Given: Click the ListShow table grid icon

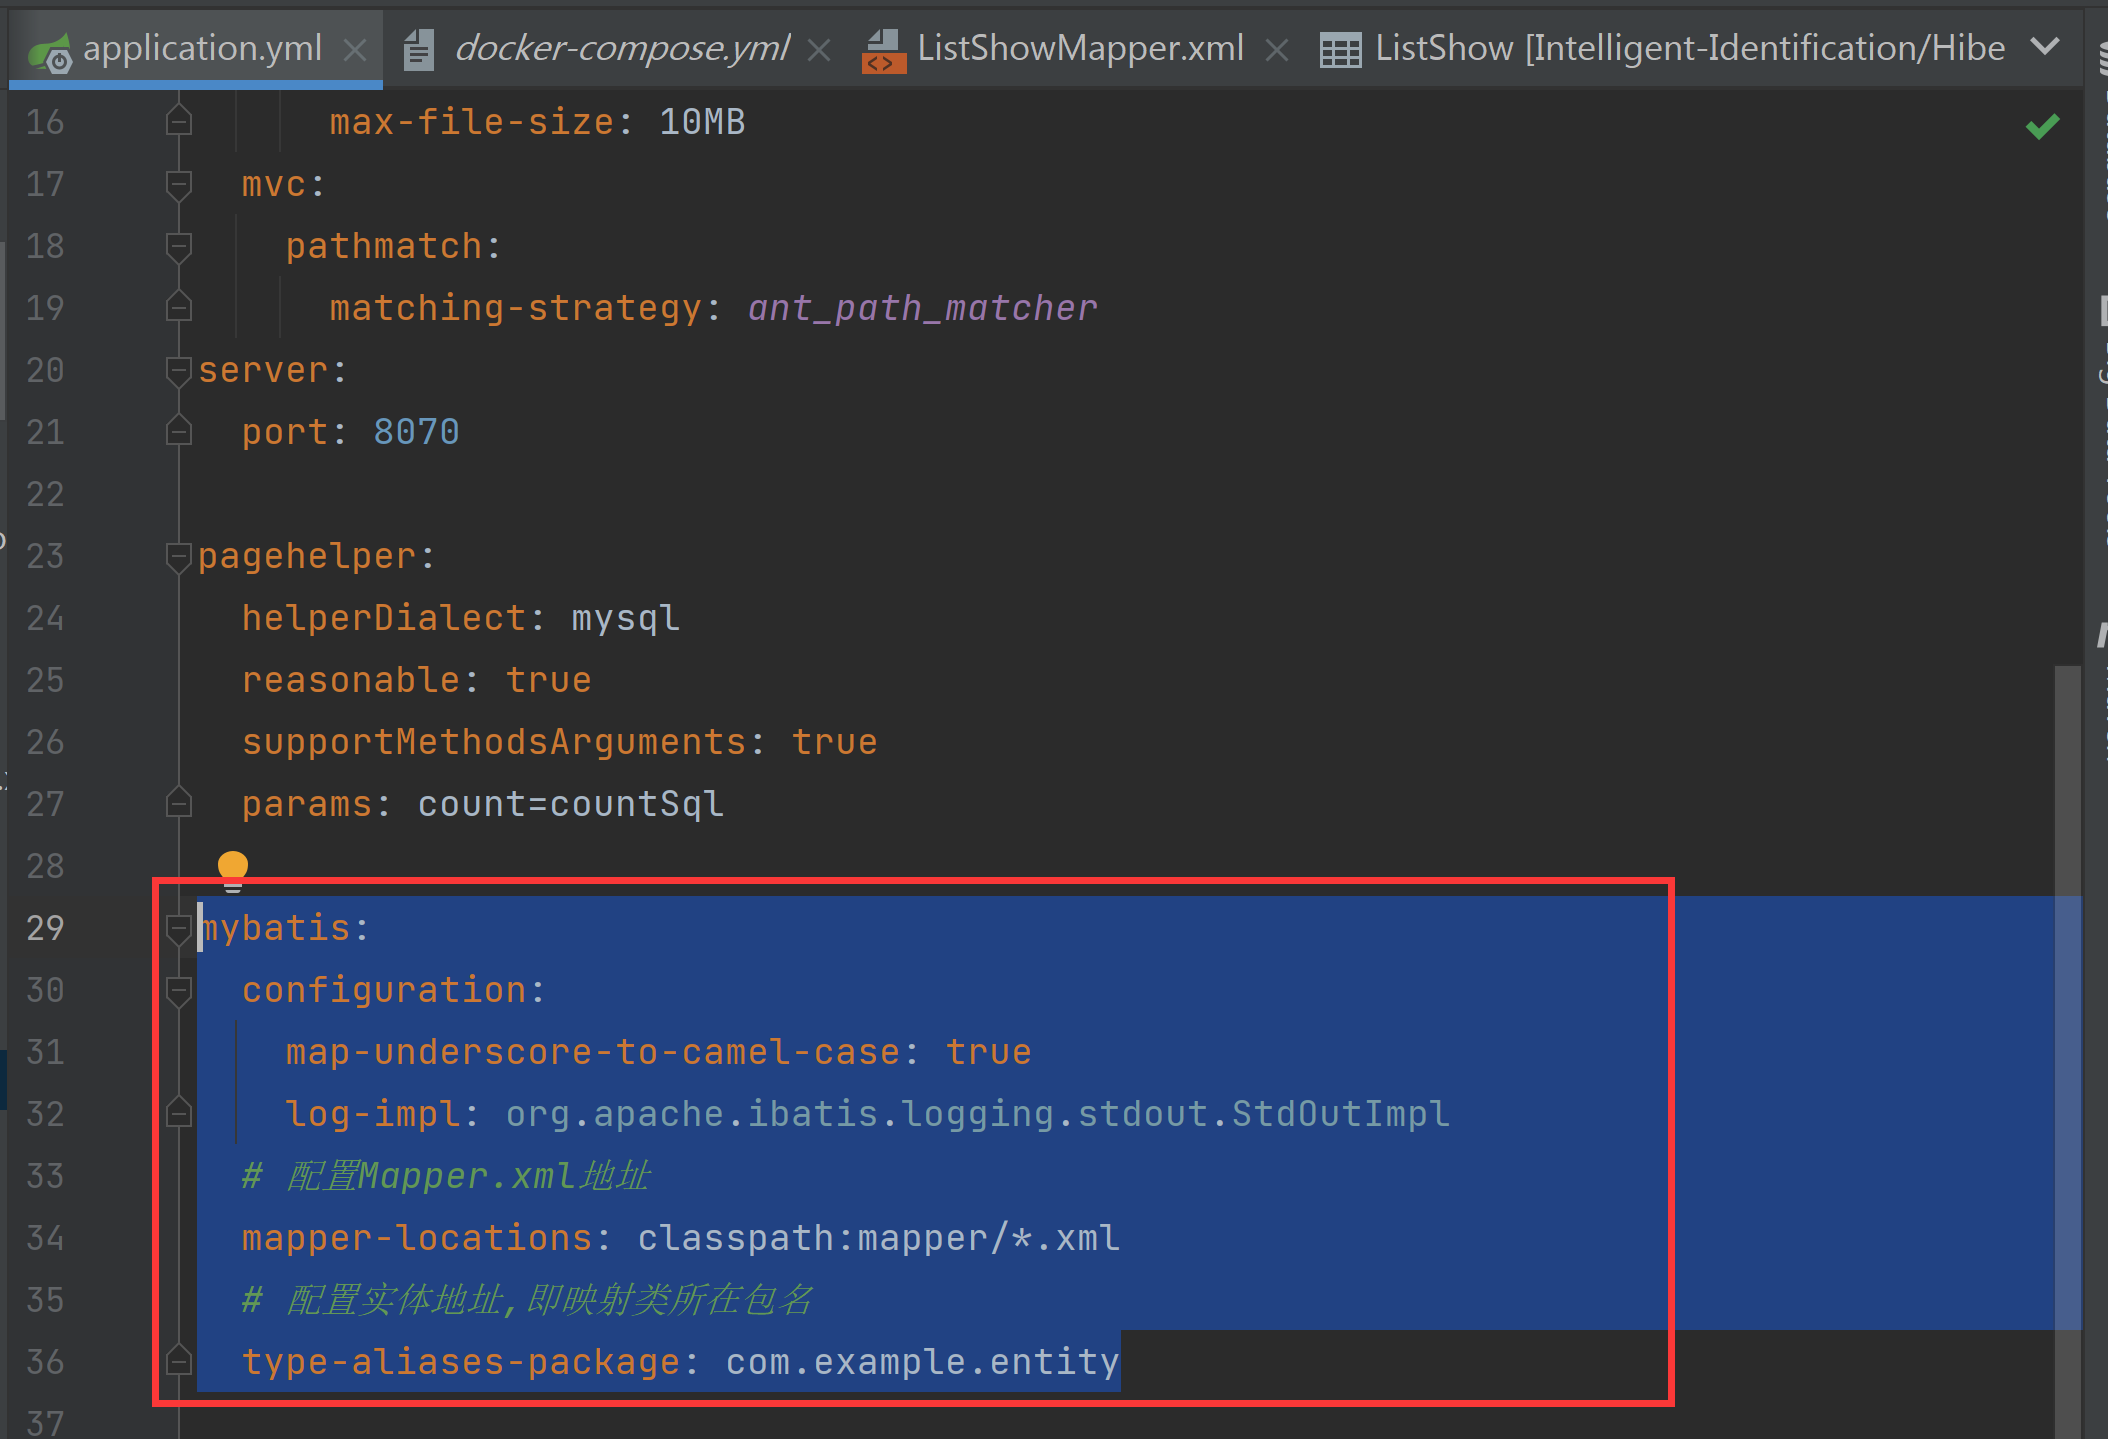Looking at the screenshot, I should coord(1340,50).
